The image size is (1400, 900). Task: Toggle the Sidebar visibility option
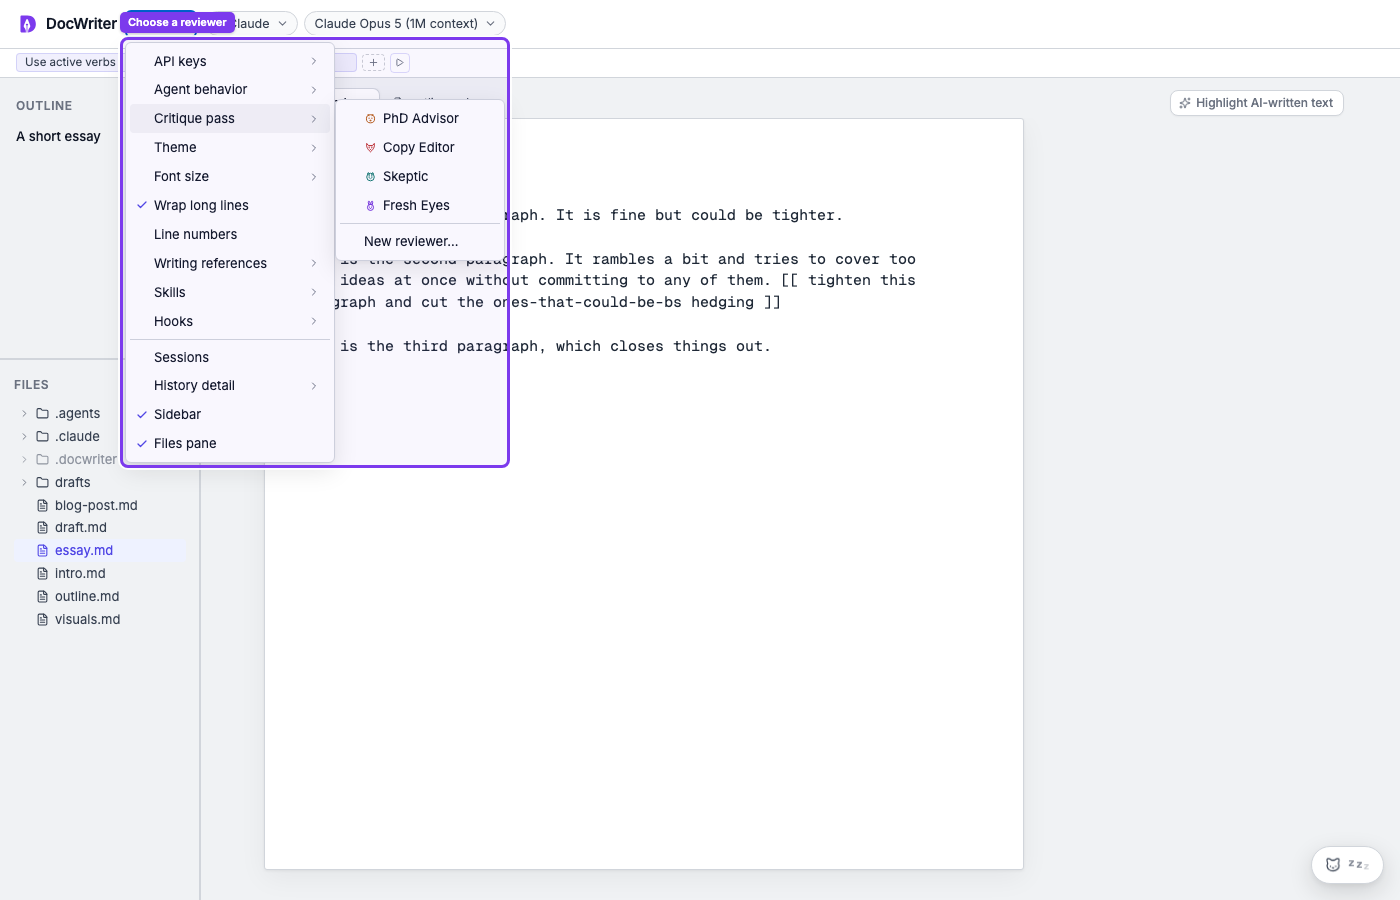click(x=230, y=414)
